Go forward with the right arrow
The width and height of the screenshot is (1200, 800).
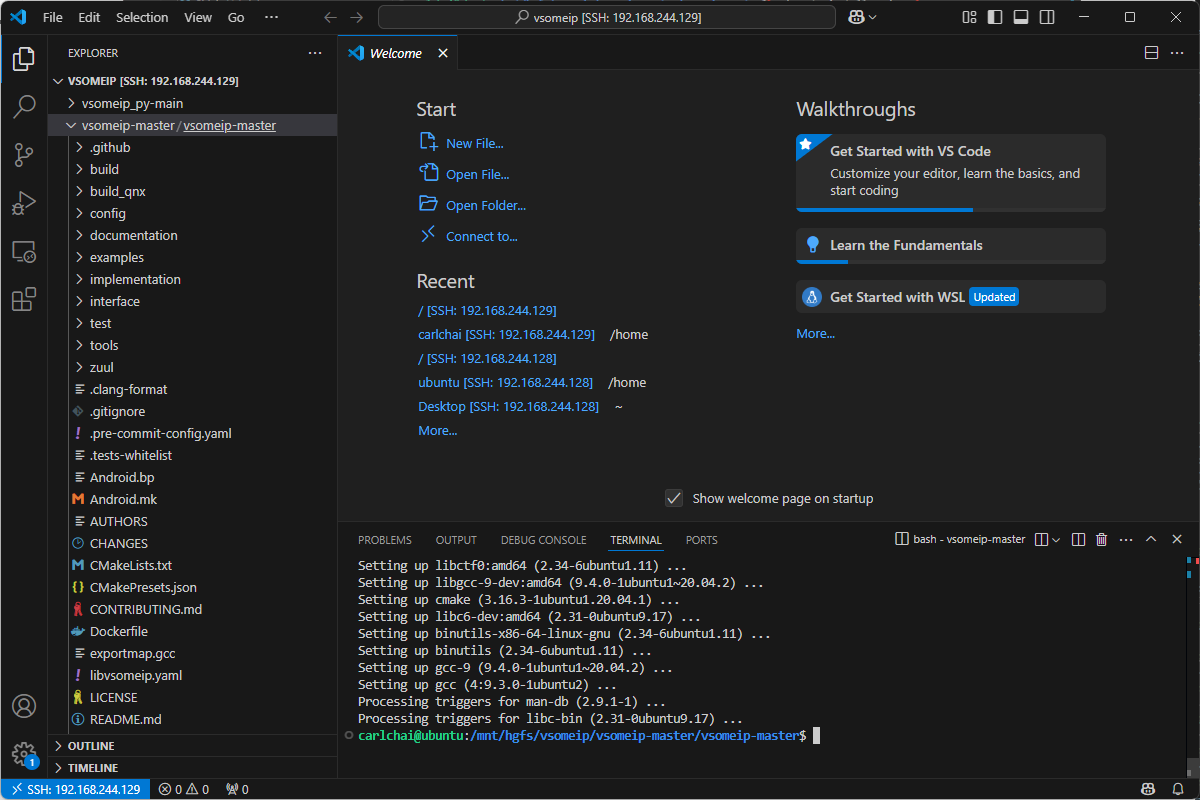coord(357,17)
